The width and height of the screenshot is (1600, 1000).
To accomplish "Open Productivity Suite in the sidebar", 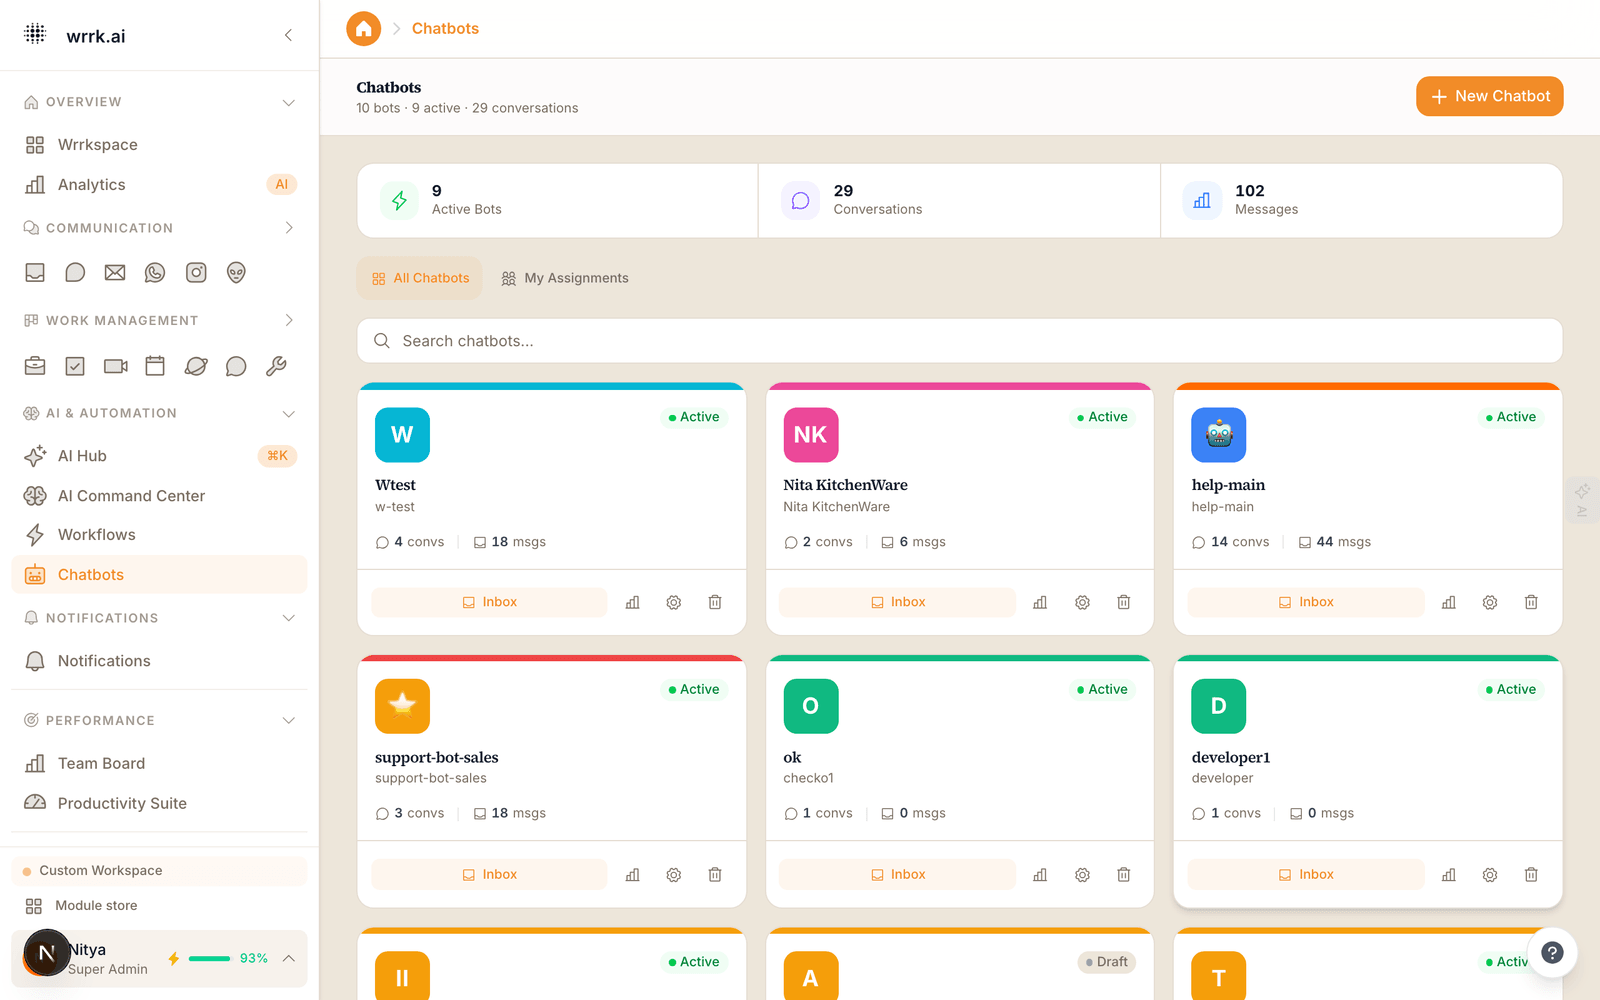I will [x=160, y=803].
